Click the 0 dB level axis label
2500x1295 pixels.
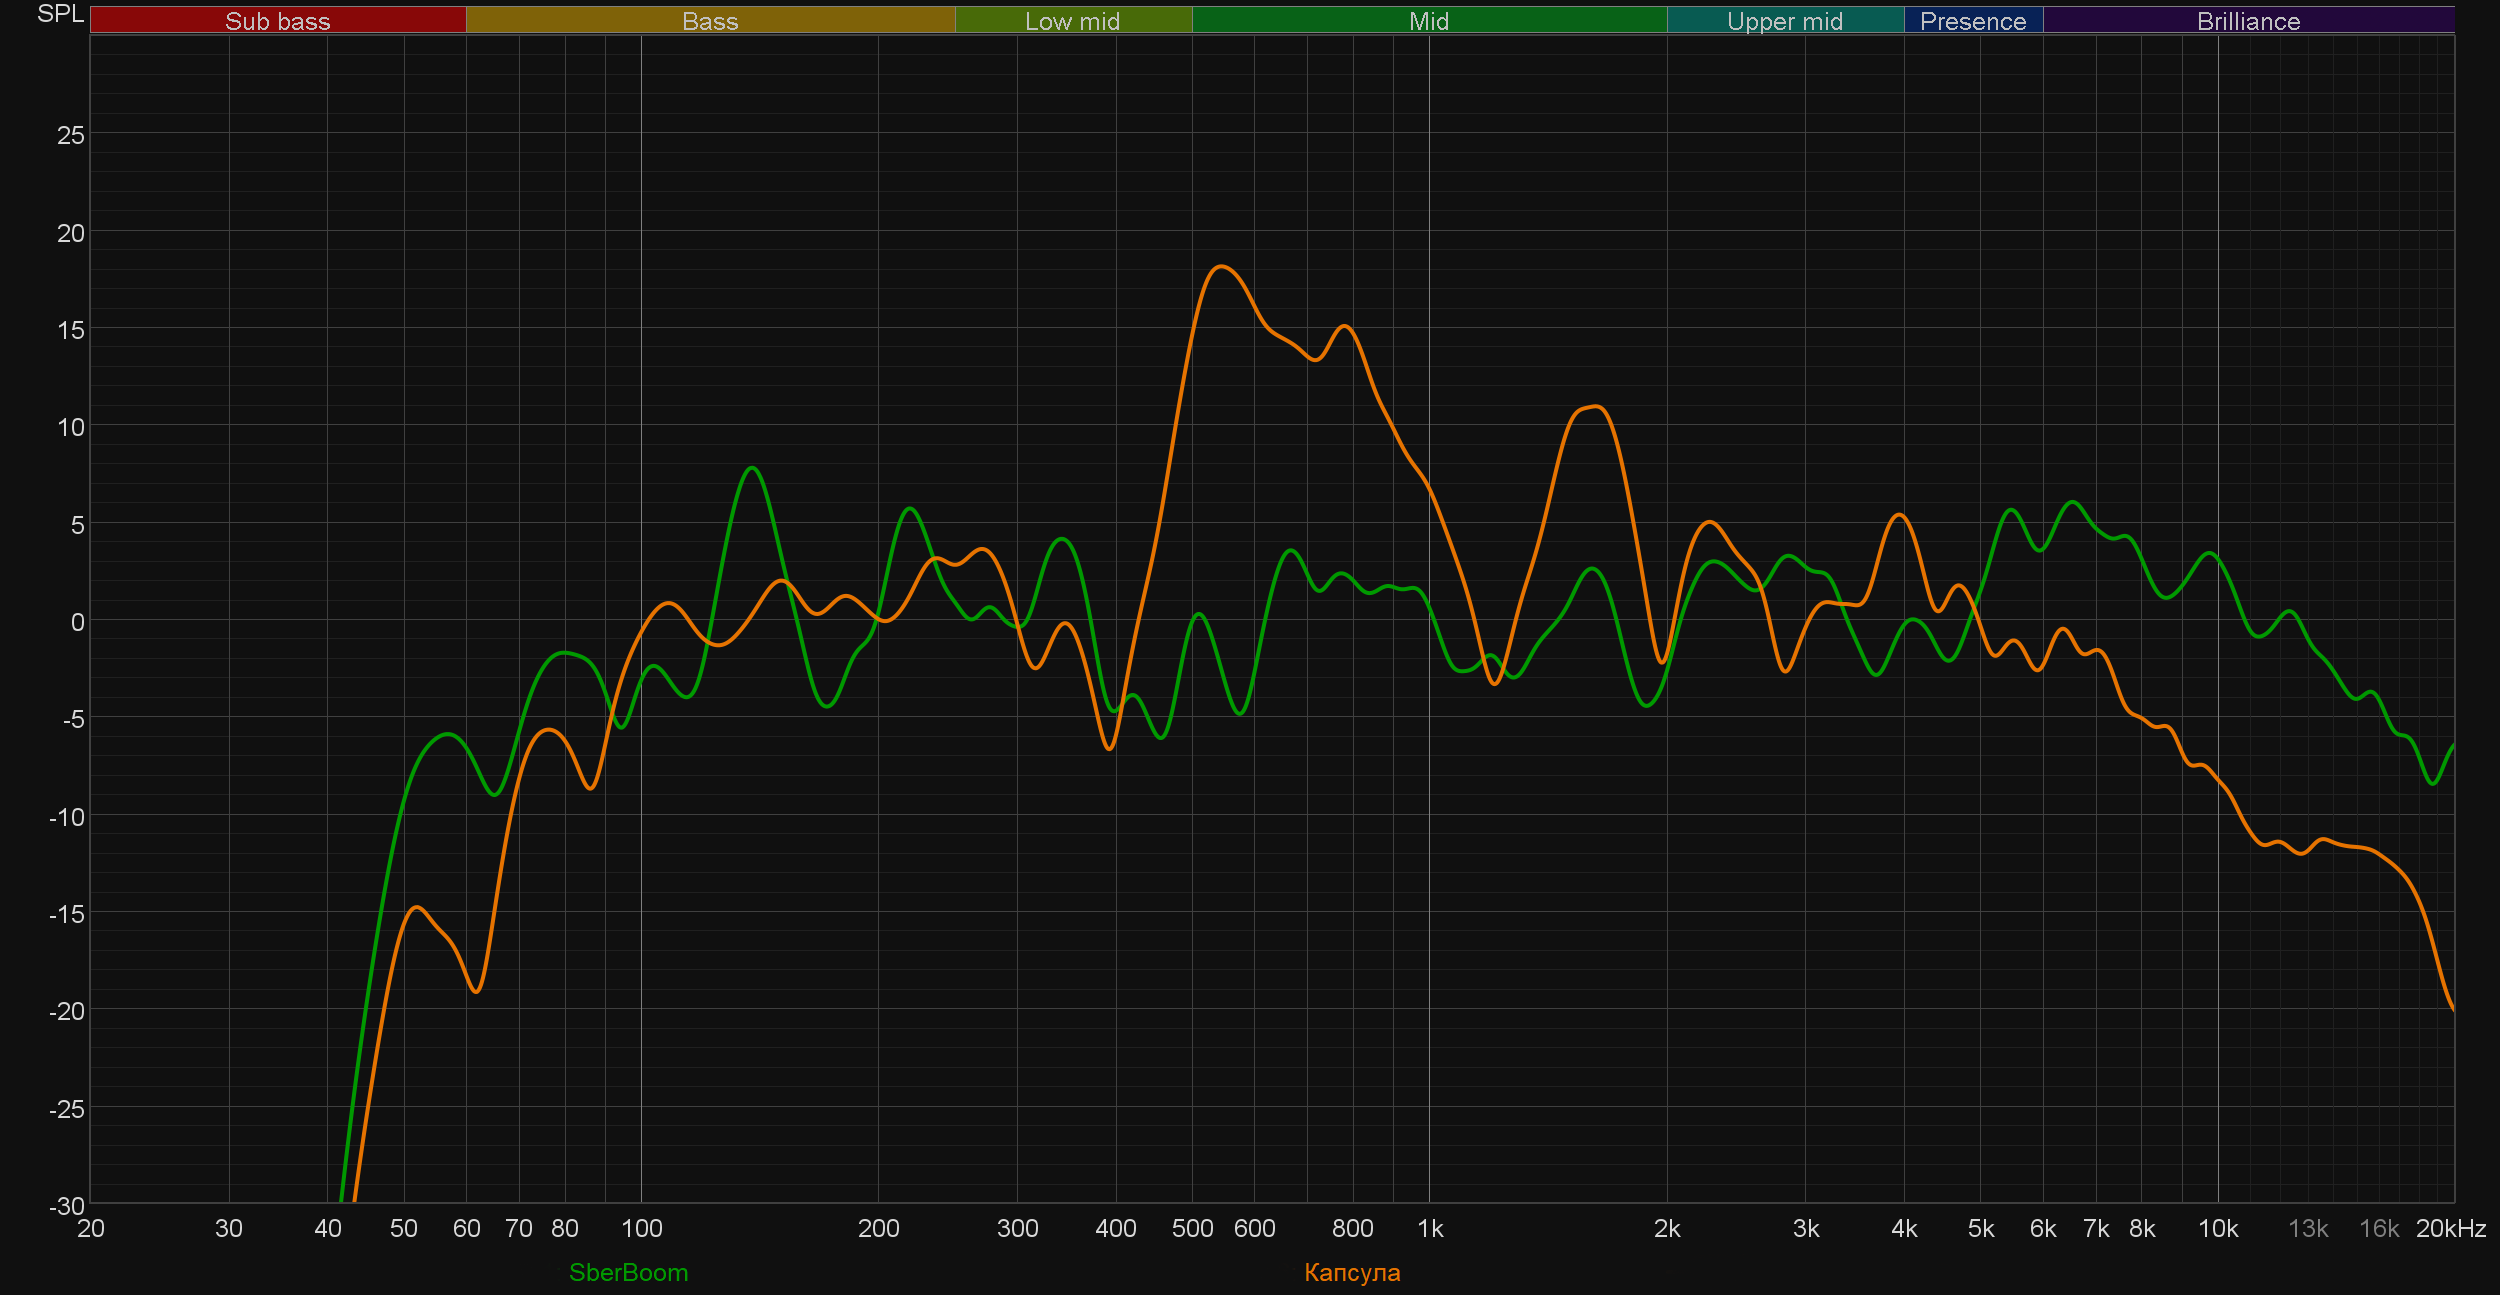[77, 622]
